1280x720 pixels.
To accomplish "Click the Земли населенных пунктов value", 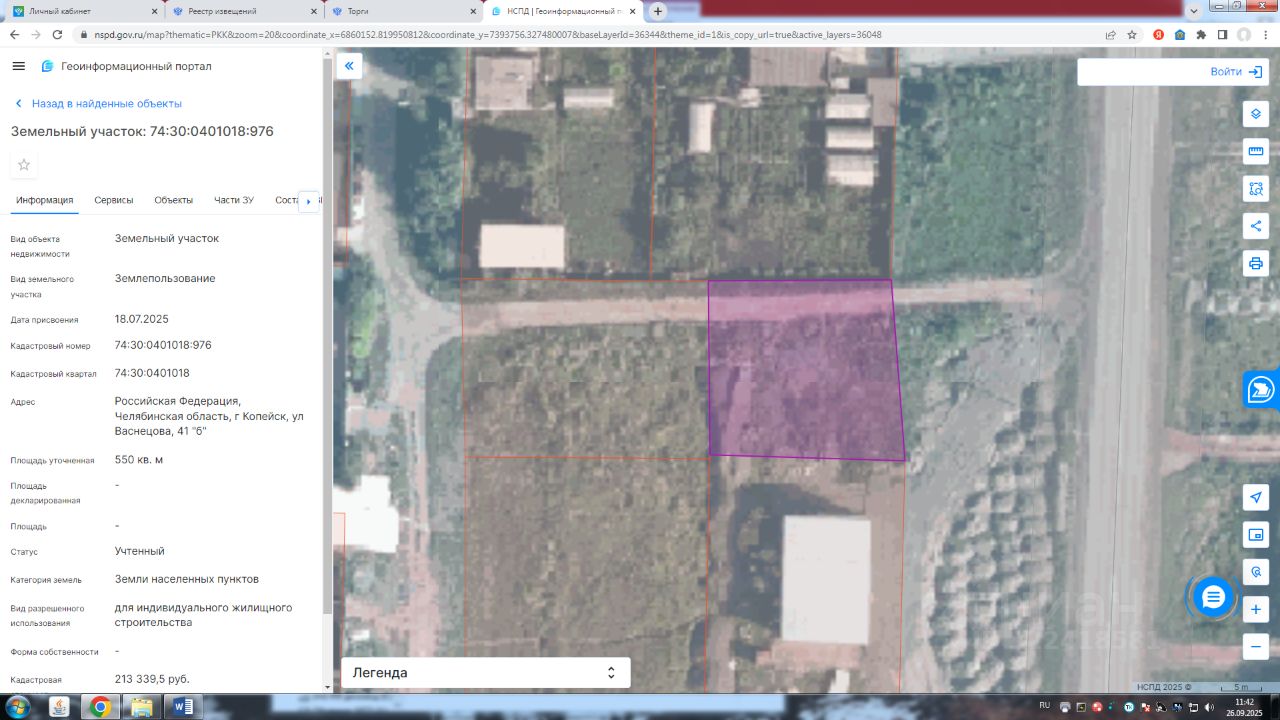I will pos(187,579).
